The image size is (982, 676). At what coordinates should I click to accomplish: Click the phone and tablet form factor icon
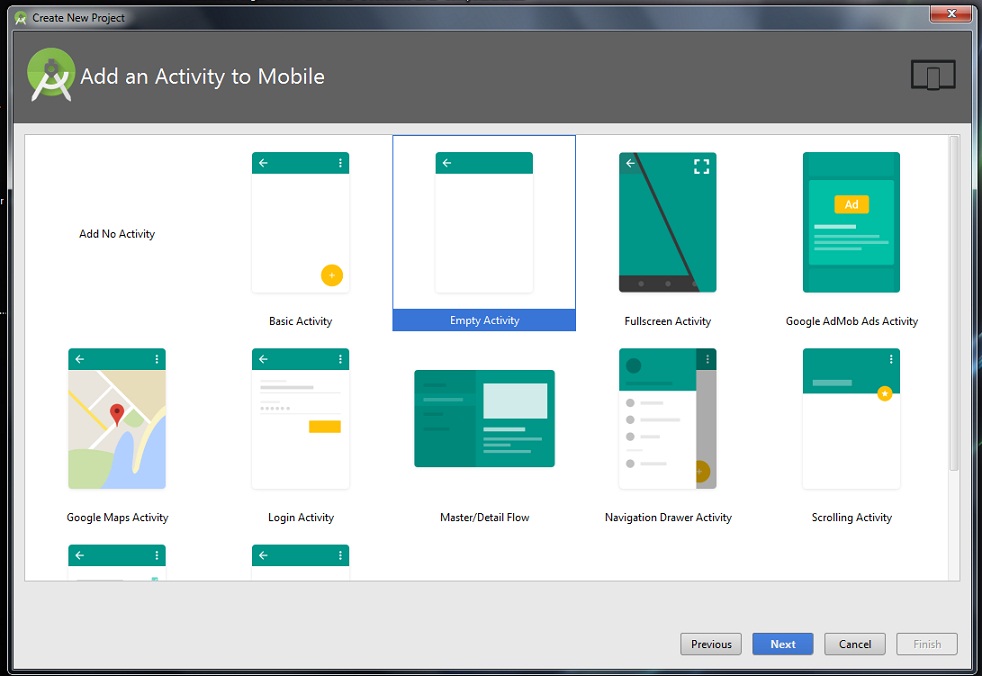(933, 75)
